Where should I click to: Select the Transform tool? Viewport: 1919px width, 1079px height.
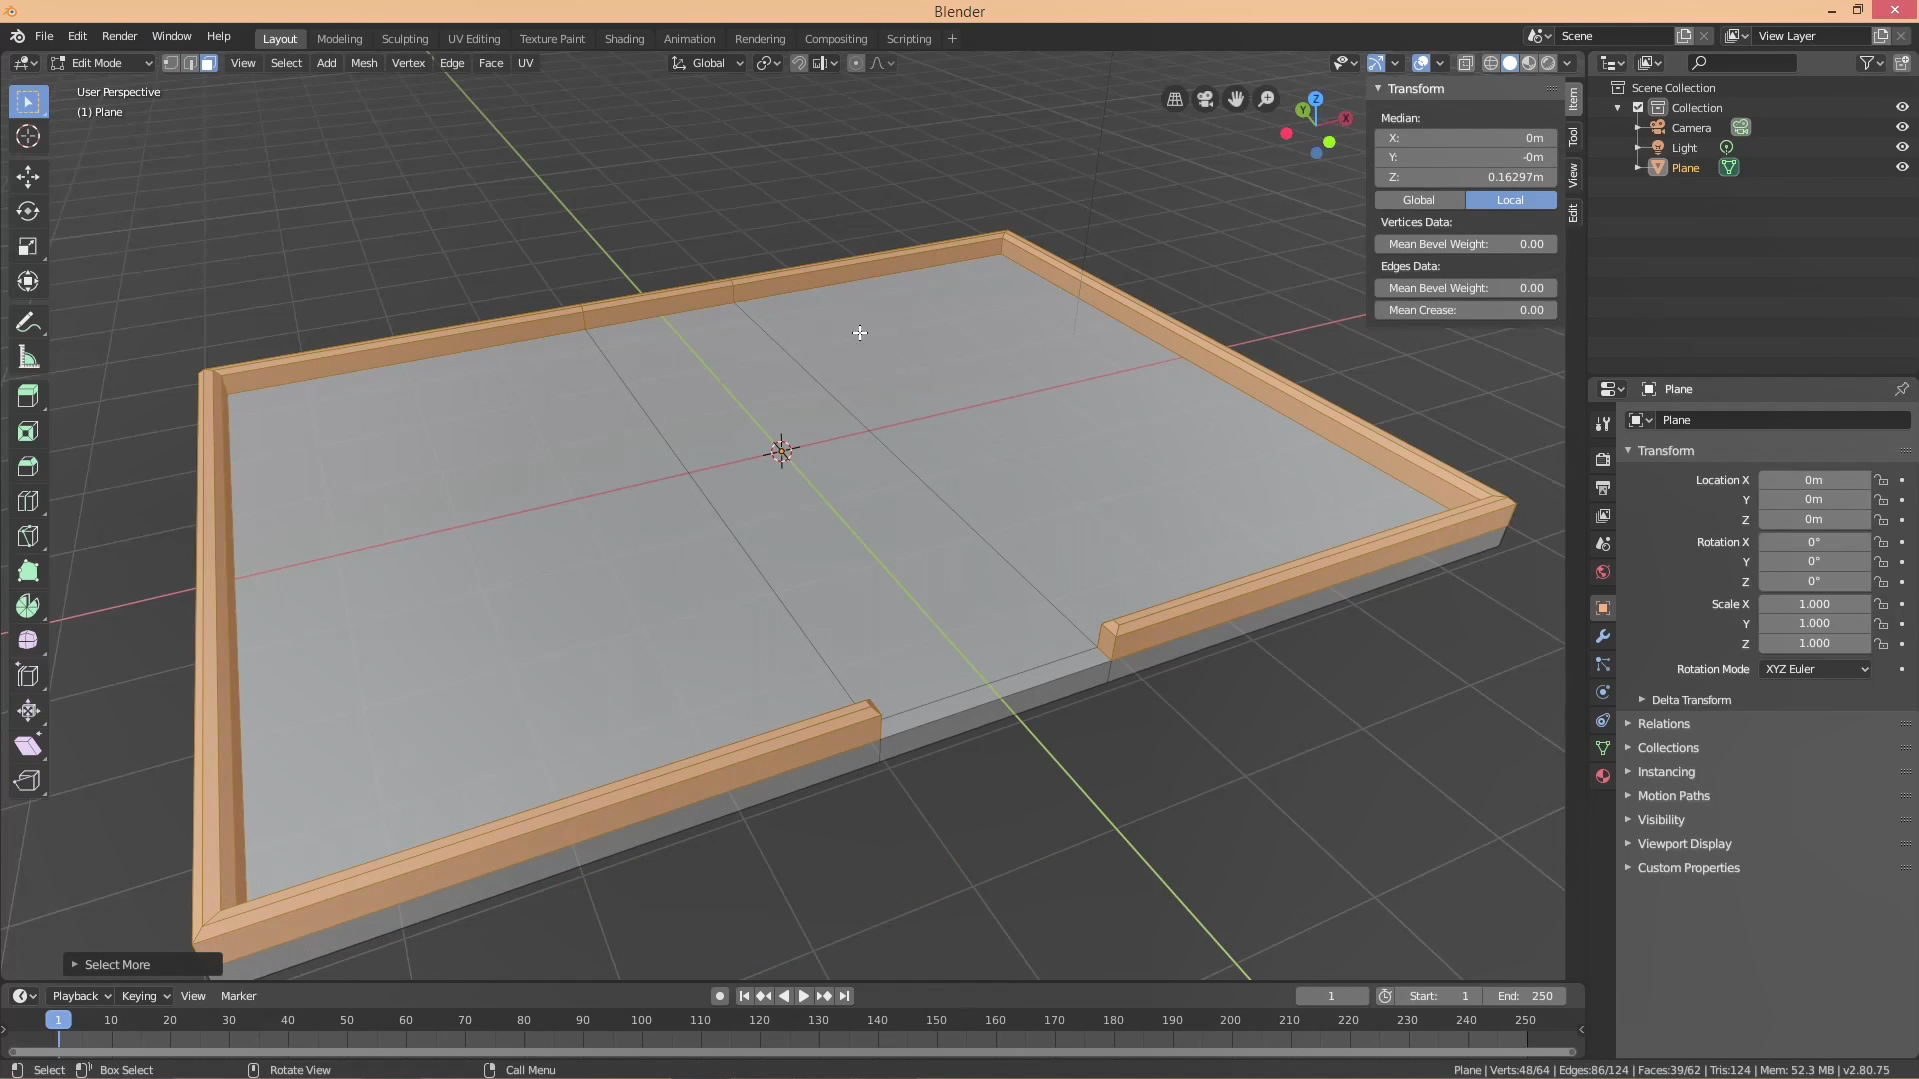(28, 282)
